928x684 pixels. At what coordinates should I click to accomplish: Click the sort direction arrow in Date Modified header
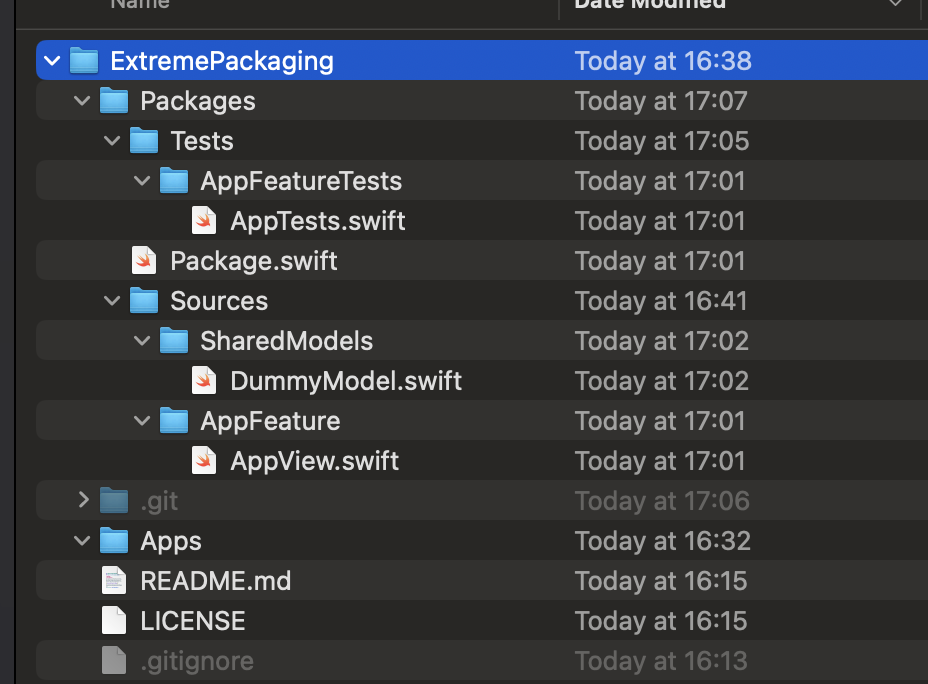[x=895, y=5]
